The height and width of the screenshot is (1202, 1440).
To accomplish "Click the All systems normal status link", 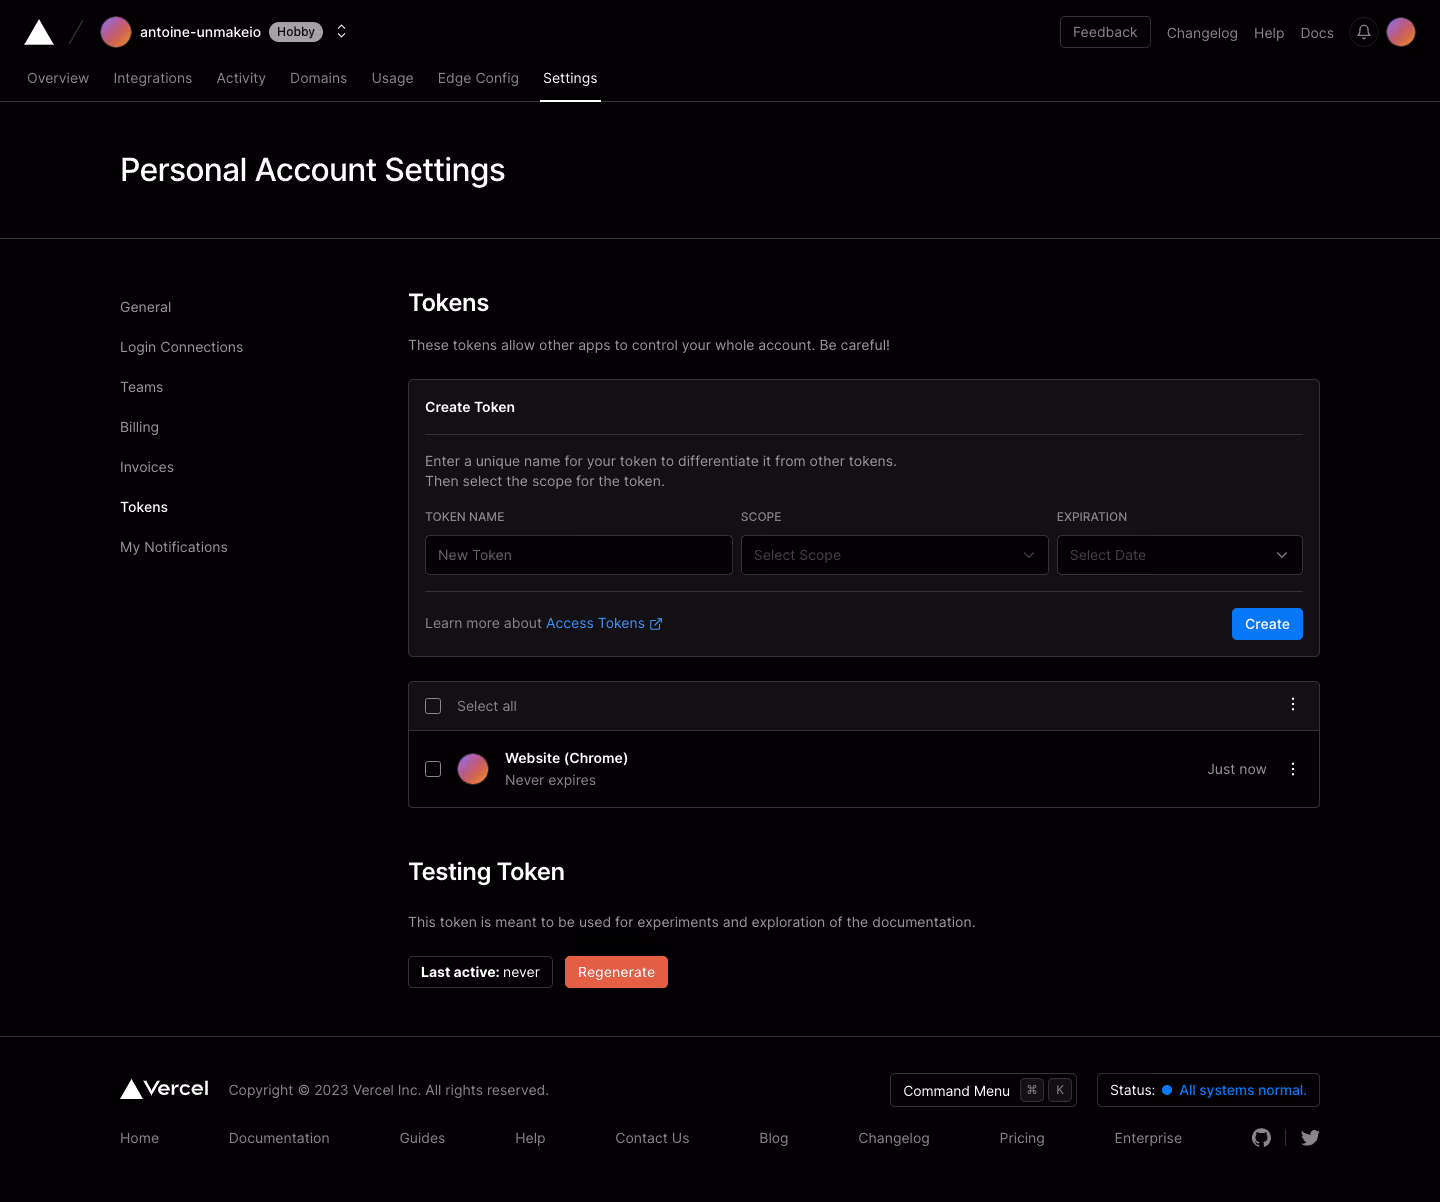I will pyautogui.click(x=1242, y=1090).
